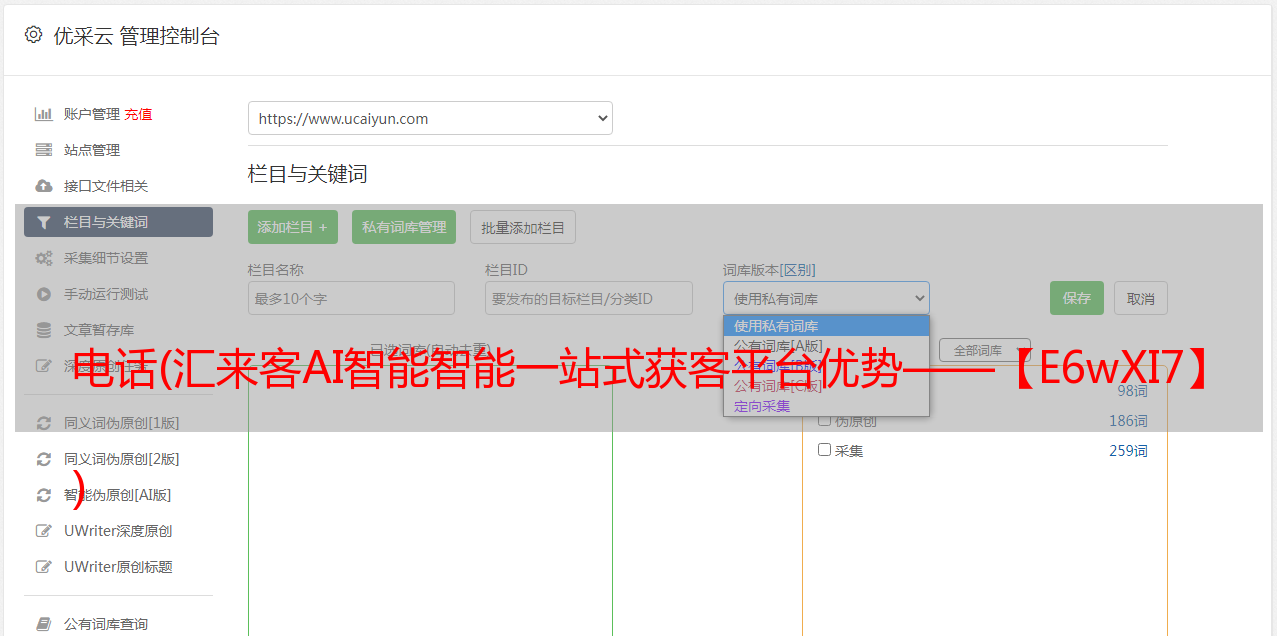Focus the 栏目名称 input field
The height and width of the screenshot is (636, 1277).
pyautogui.click(x=351, y=298)
